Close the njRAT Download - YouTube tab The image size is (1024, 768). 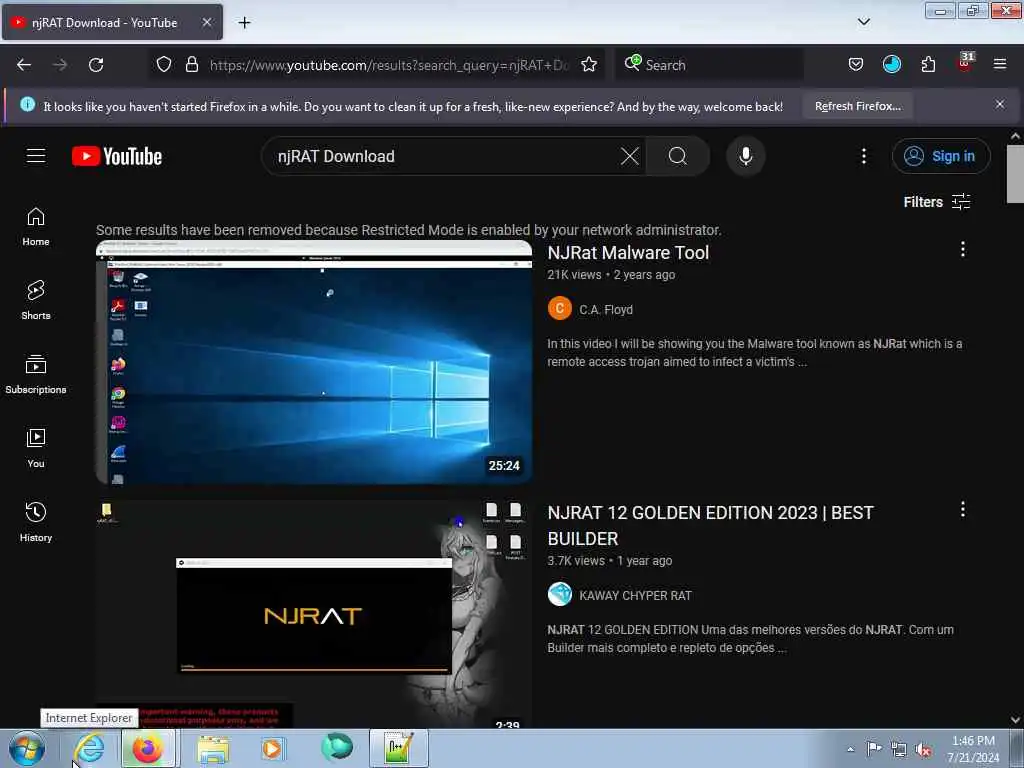[206, 22]
